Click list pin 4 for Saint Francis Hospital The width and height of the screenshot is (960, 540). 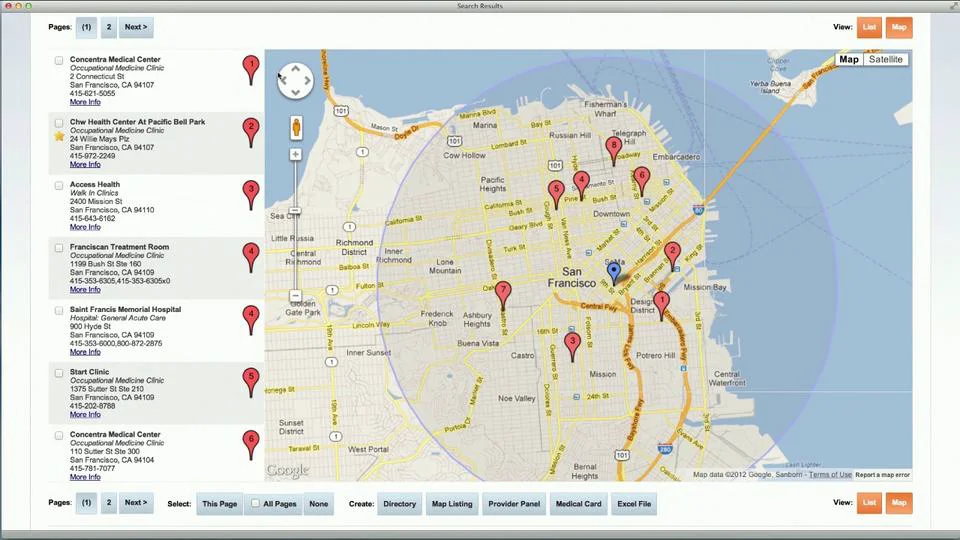coord(250,320)
